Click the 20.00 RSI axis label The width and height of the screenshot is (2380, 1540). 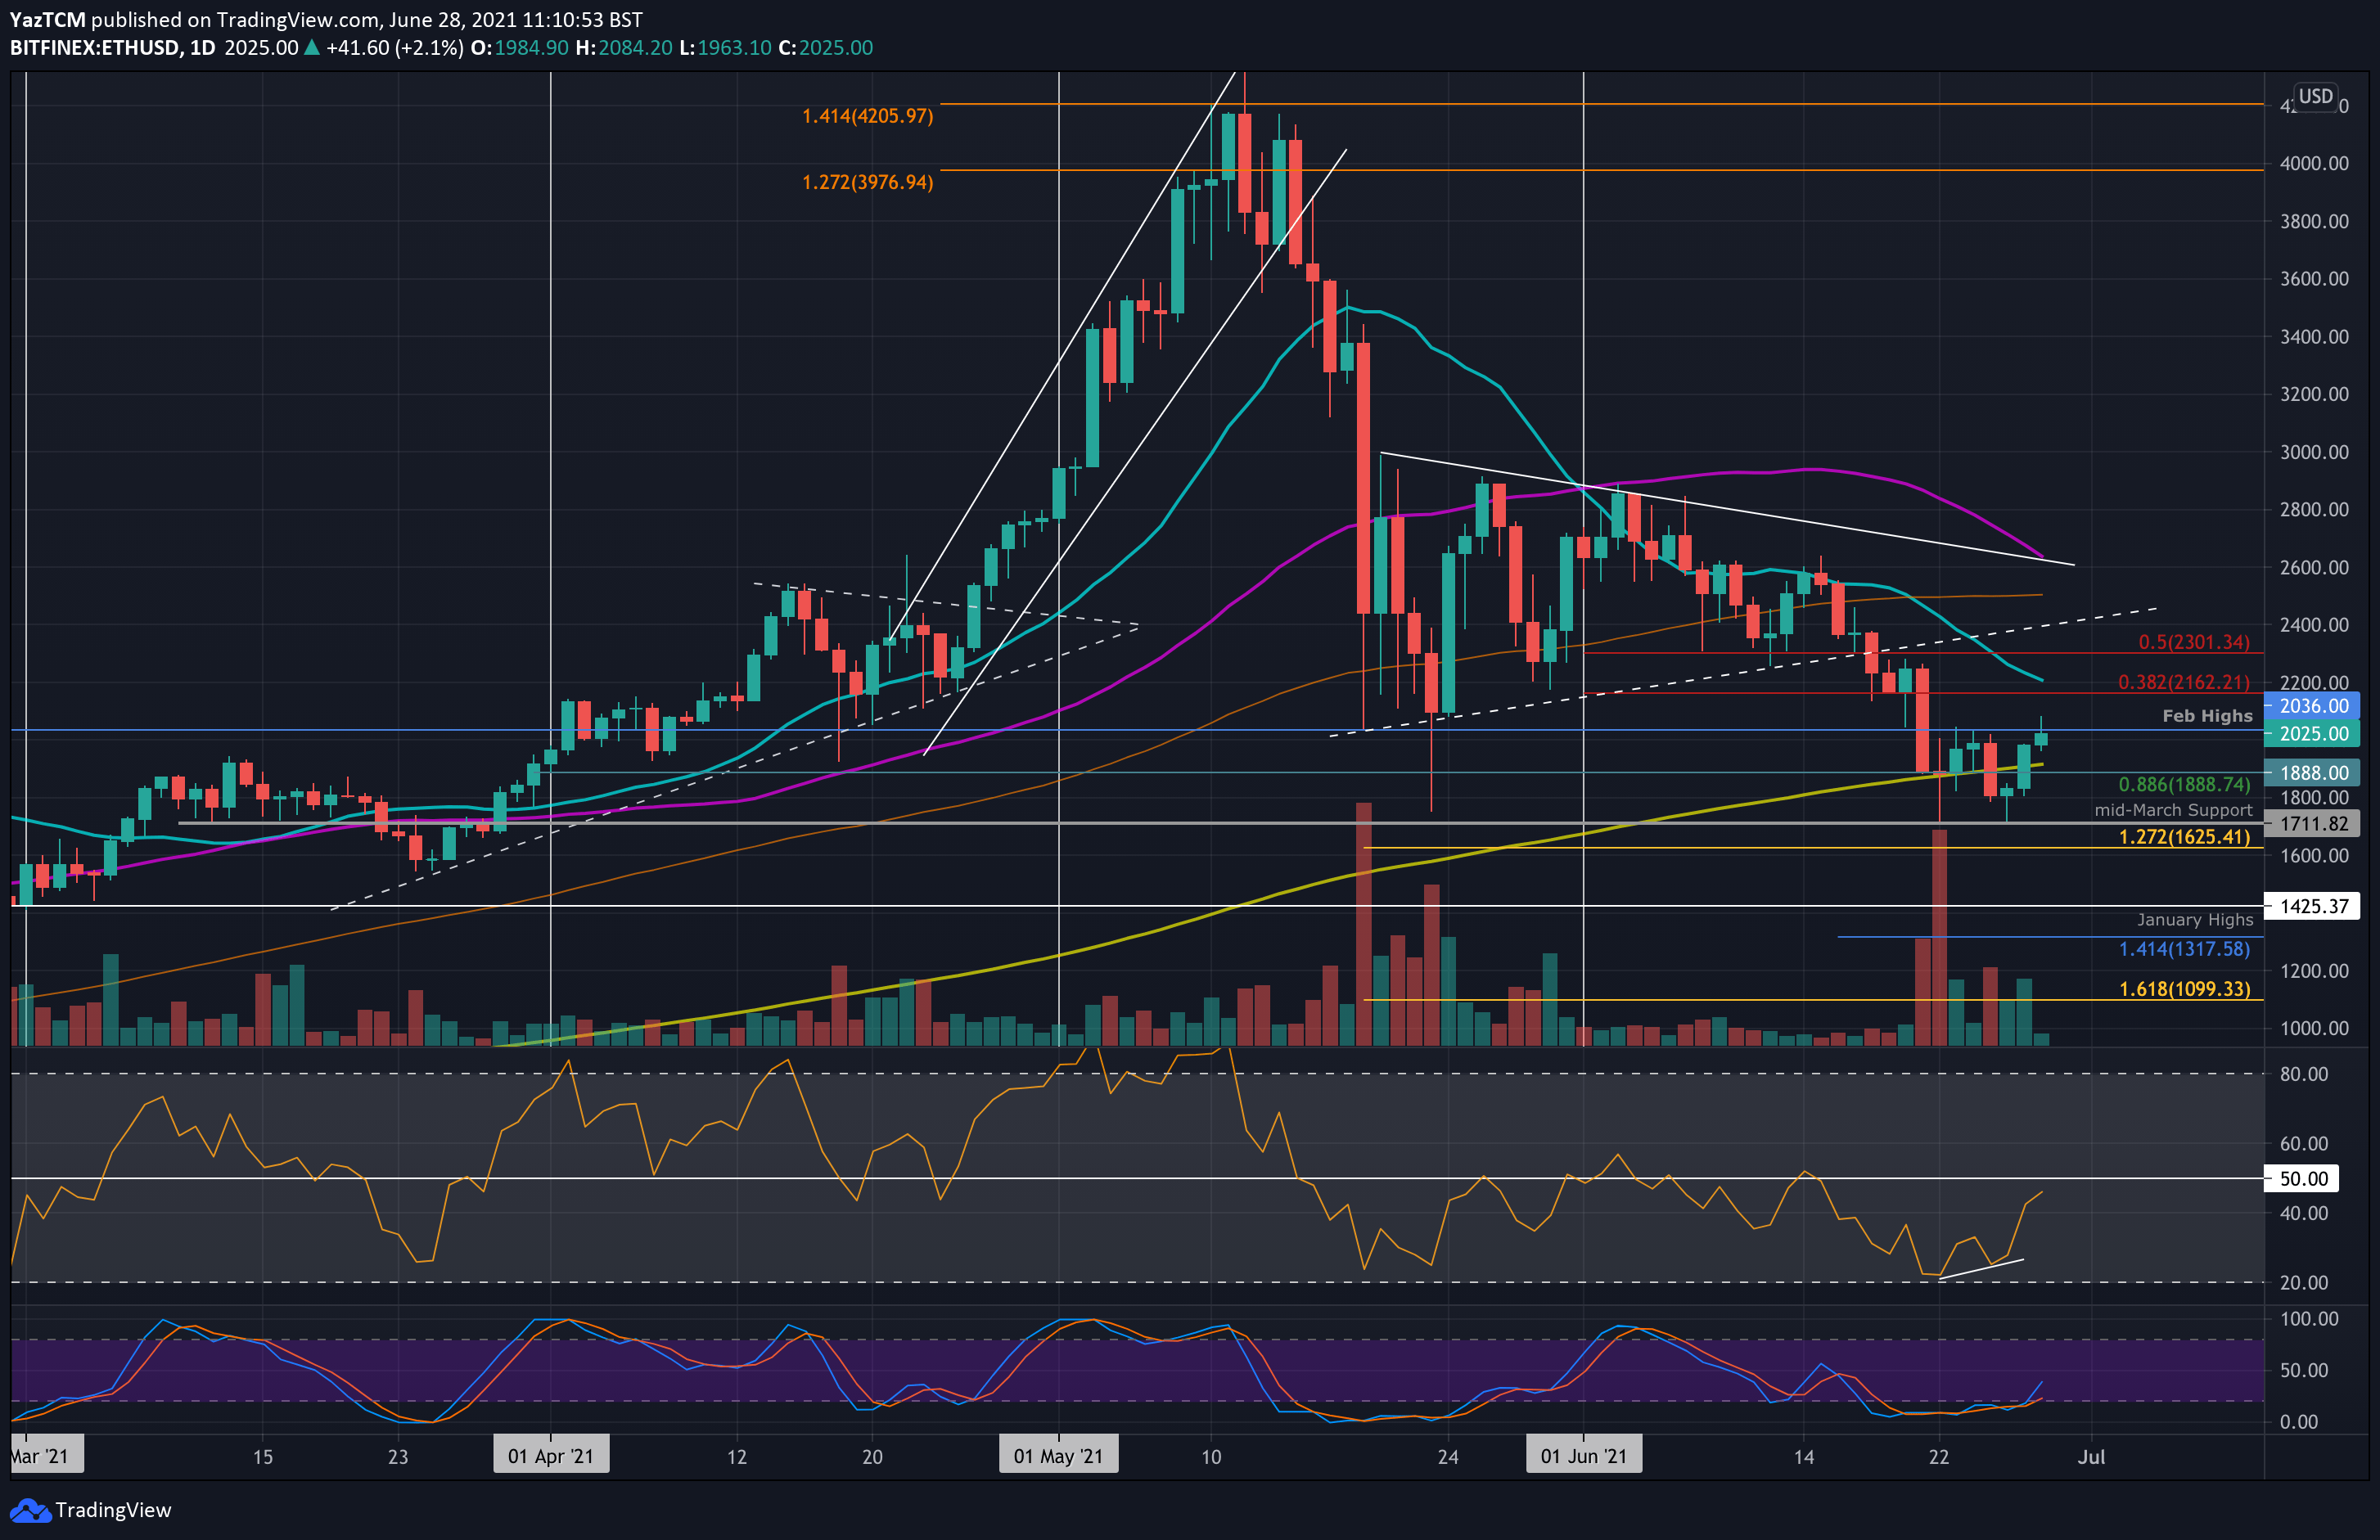[2303, 1283]
